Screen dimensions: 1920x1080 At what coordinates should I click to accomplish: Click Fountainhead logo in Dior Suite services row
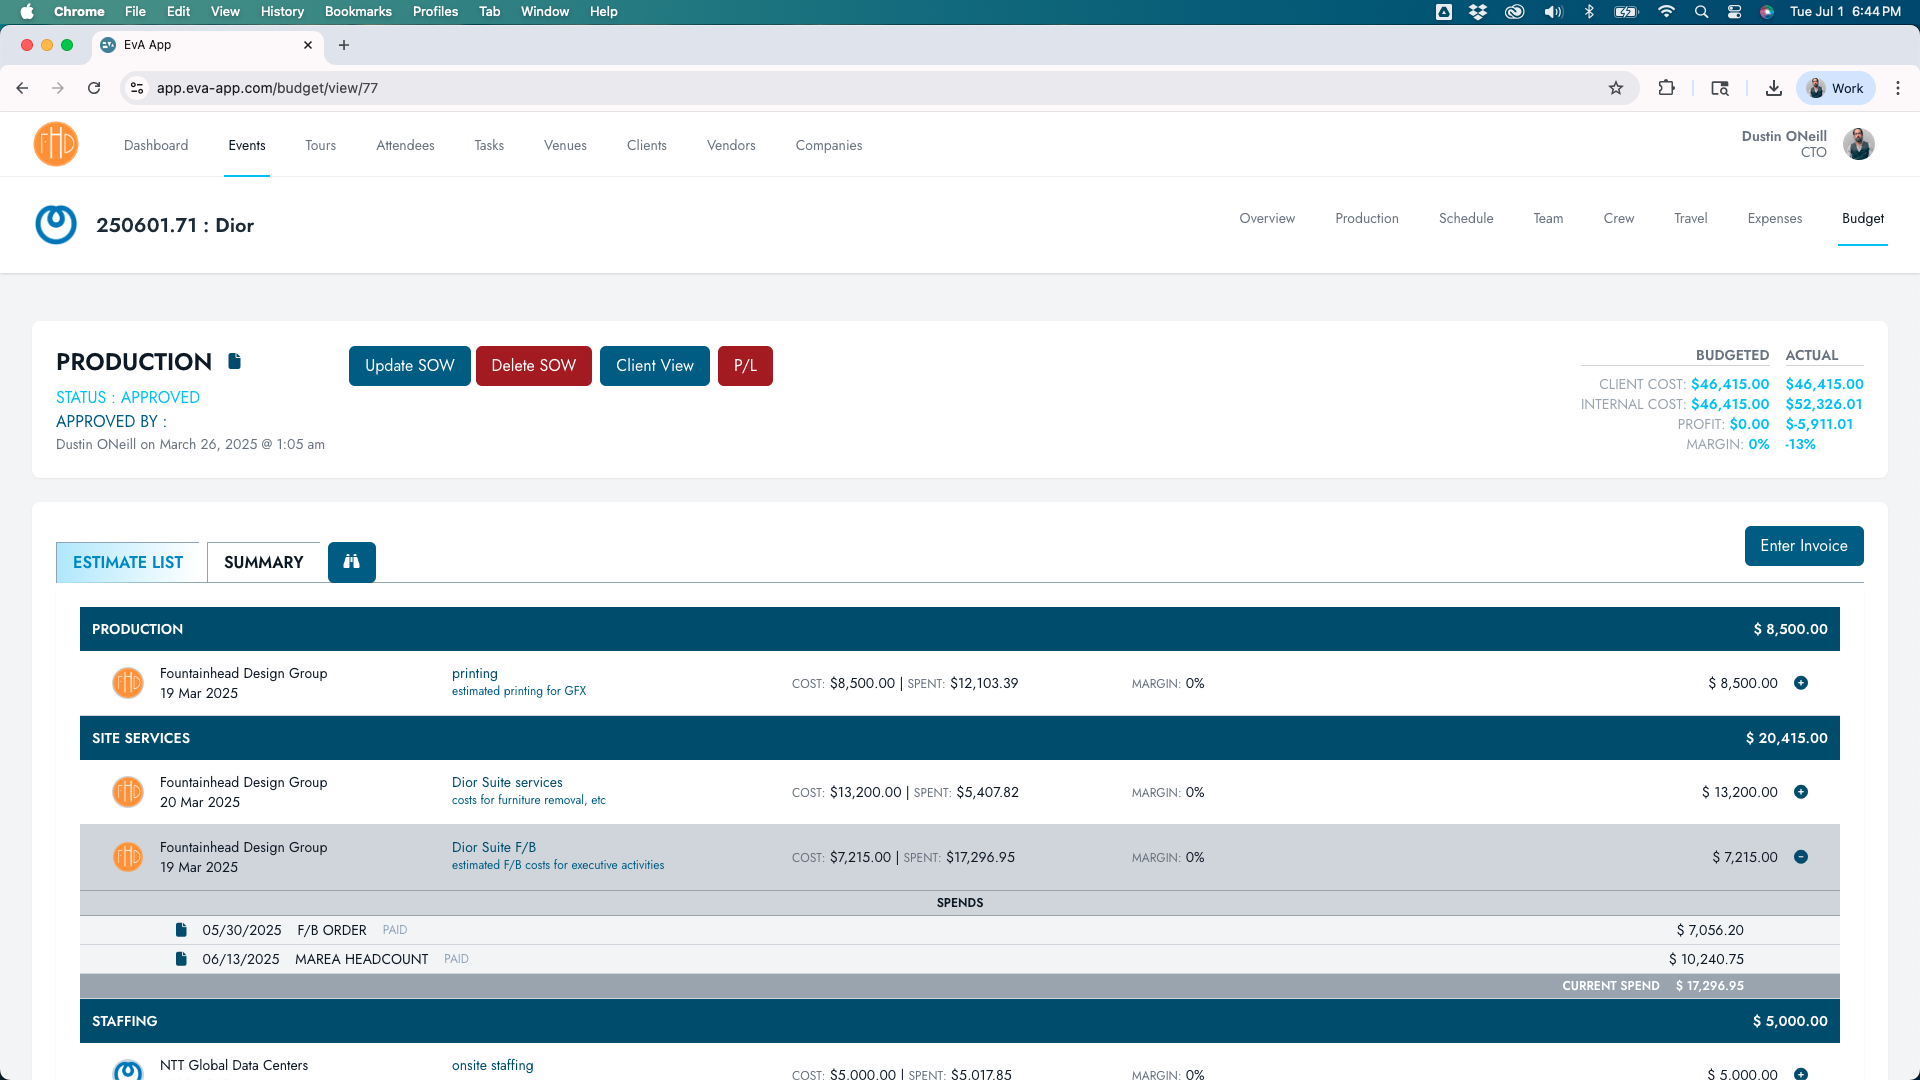tap(128, 792)
